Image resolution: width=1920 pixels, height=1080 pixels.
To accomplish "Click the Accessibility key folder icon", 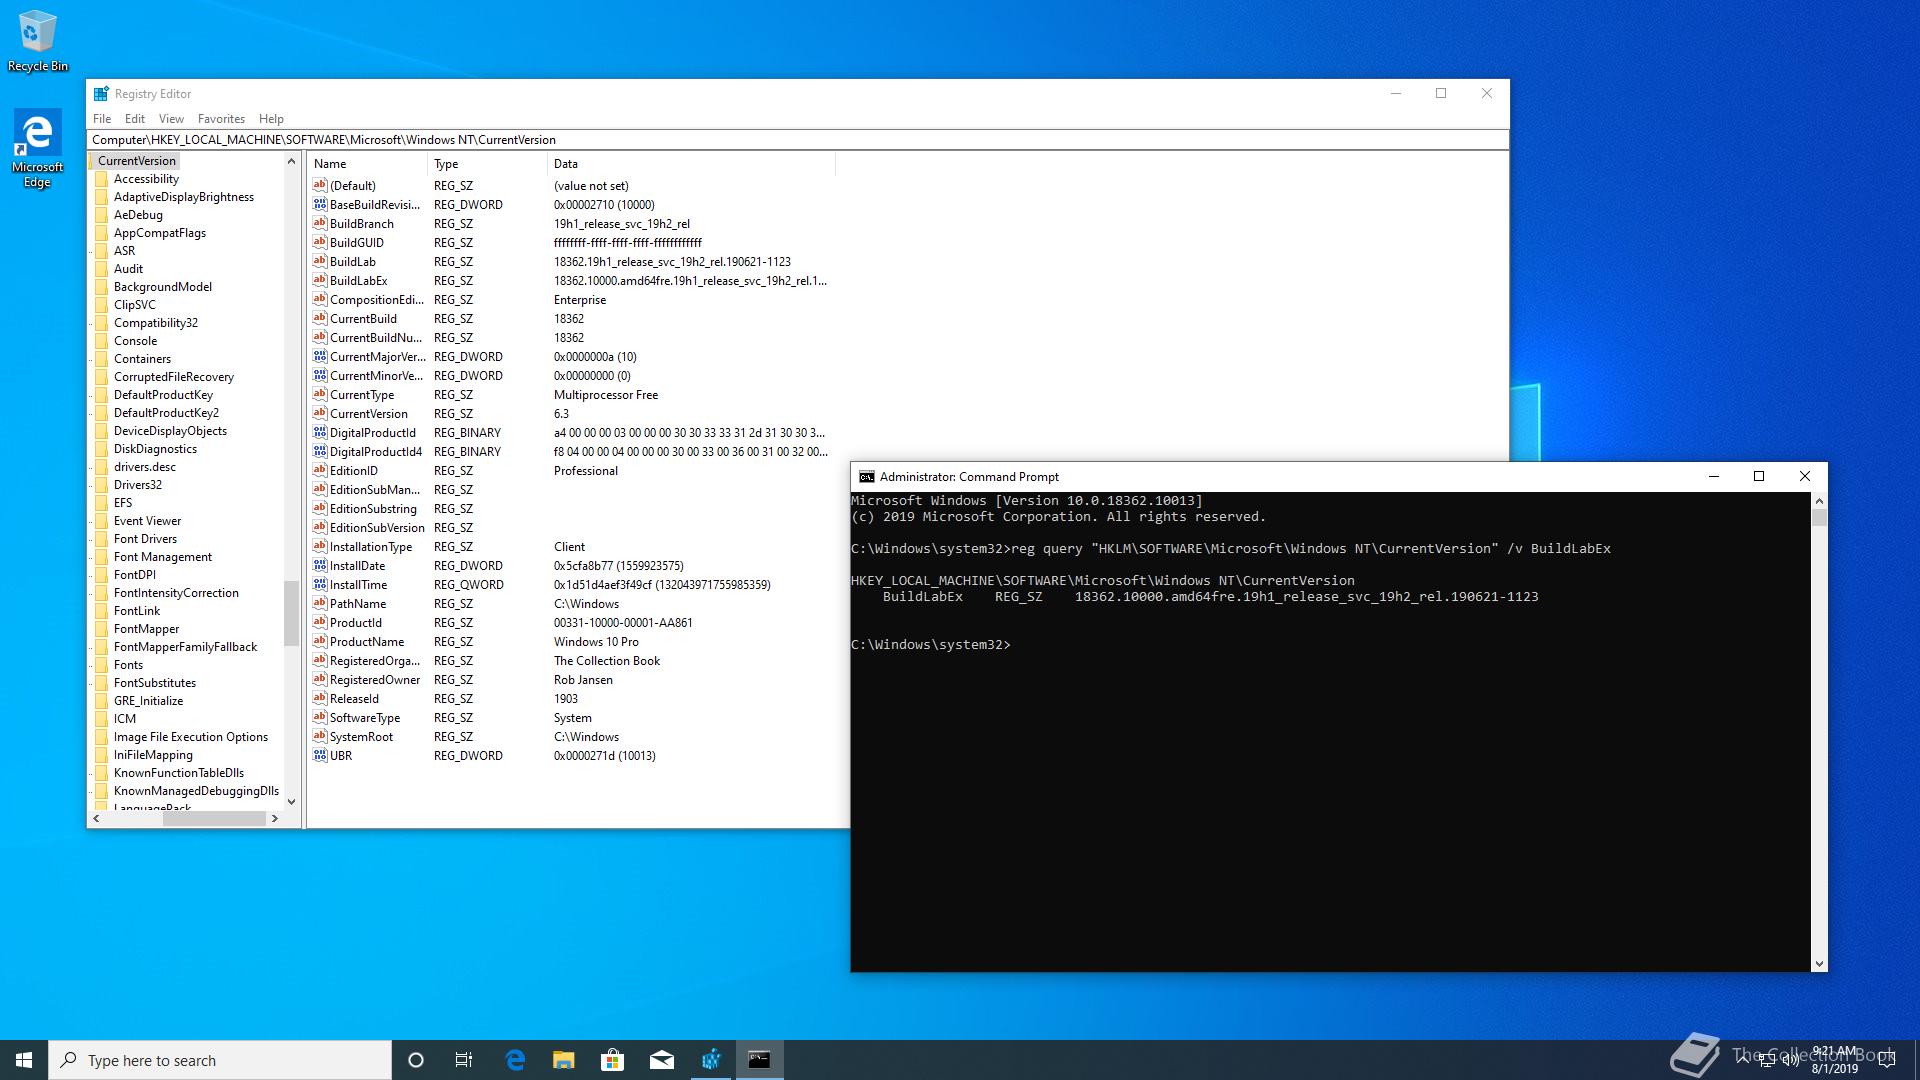I will (101, 179).
